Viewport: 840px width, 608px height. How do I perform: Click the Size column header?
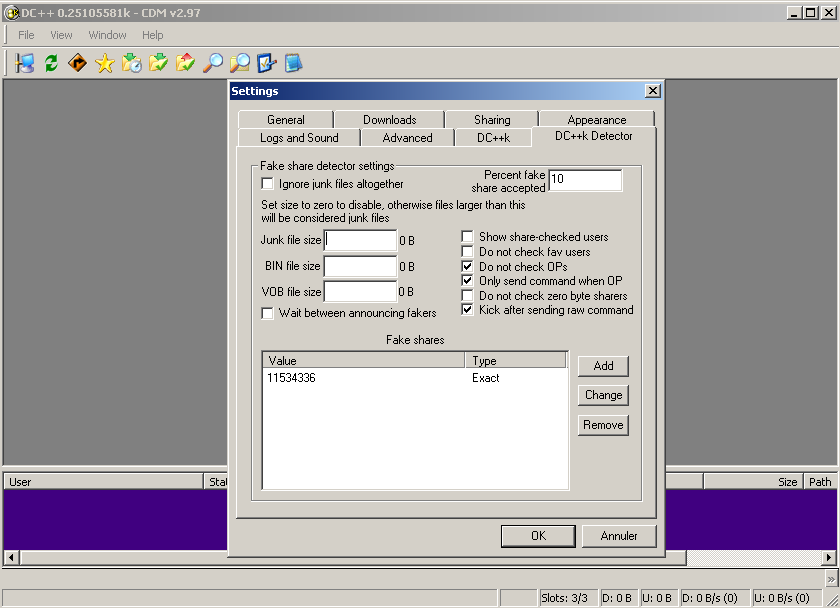coord(754,482)
